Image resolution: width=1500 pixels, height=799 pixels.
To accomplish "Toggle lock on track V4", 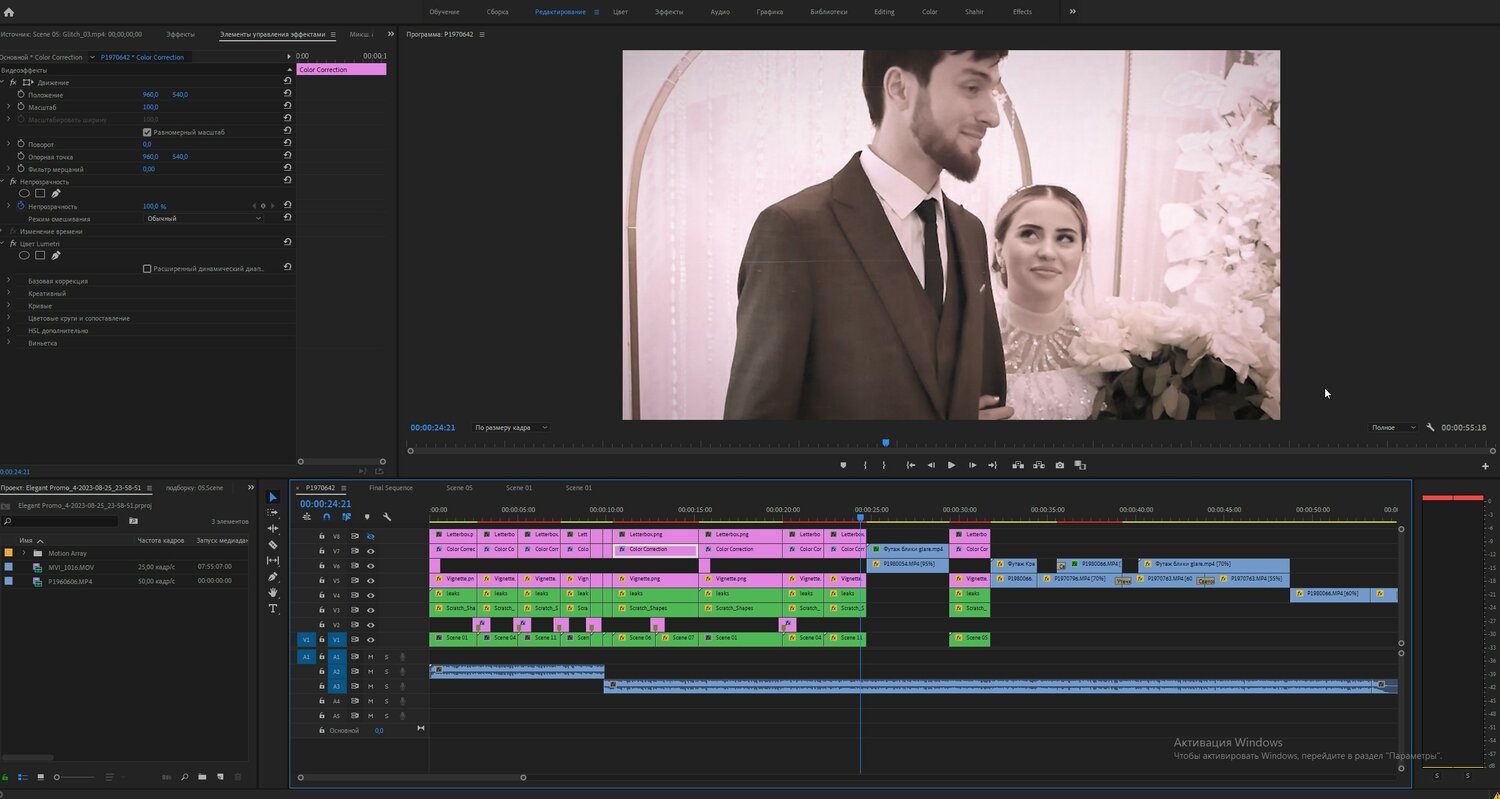I will coord(322,595).
